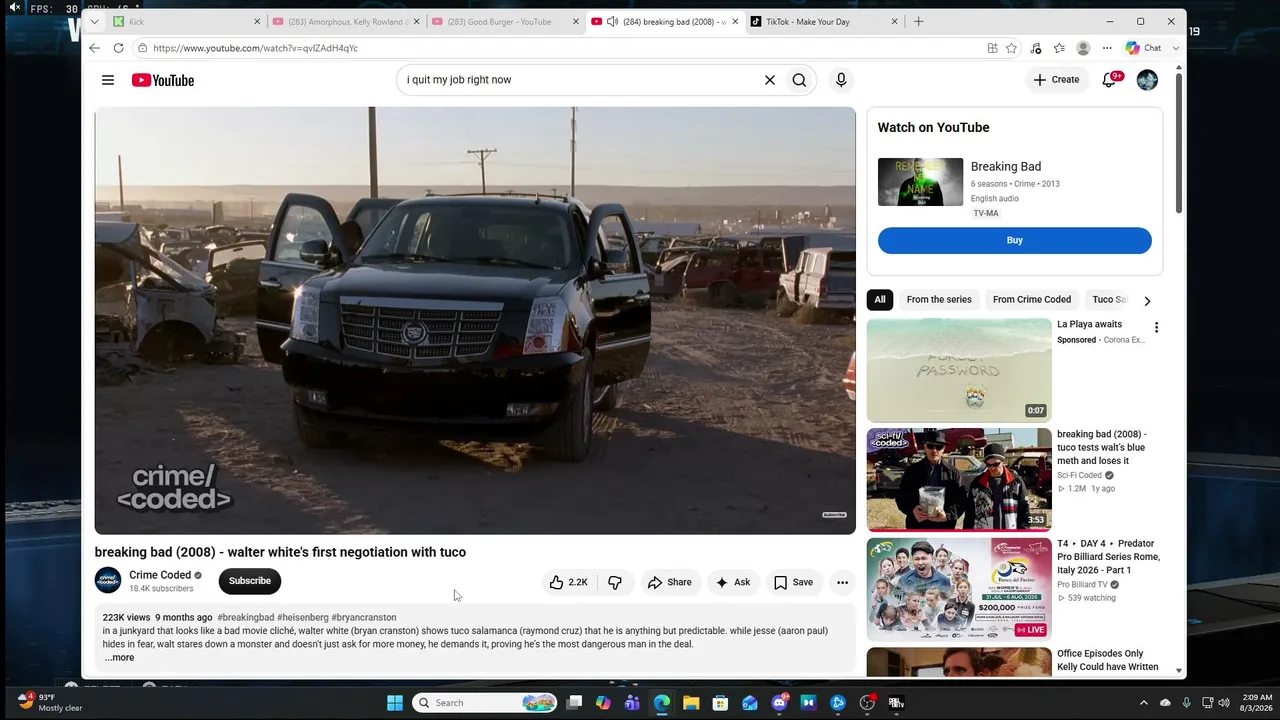Open Task View from the taskbar
Image resolution: width=1280 pixels, height=720 pixels.
coord(574,703)
